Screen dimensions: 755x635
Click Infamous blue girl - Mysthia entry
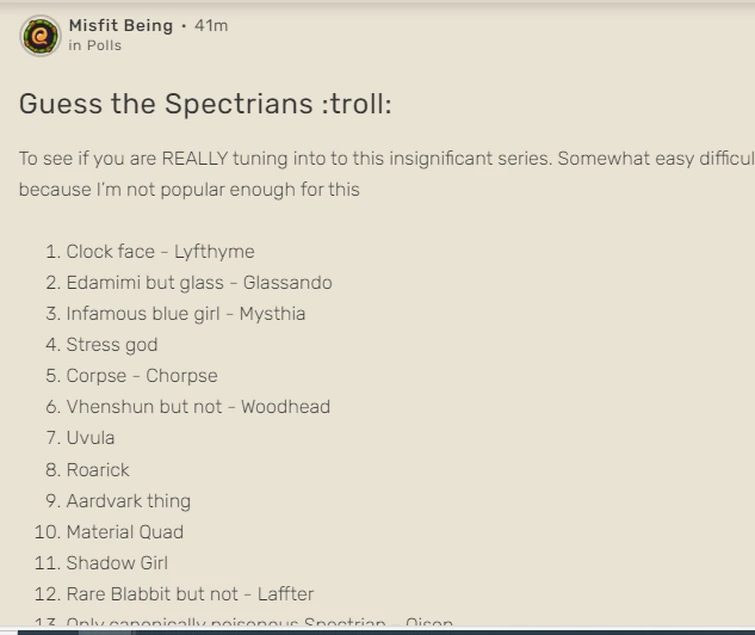click(x=186, y=313)
